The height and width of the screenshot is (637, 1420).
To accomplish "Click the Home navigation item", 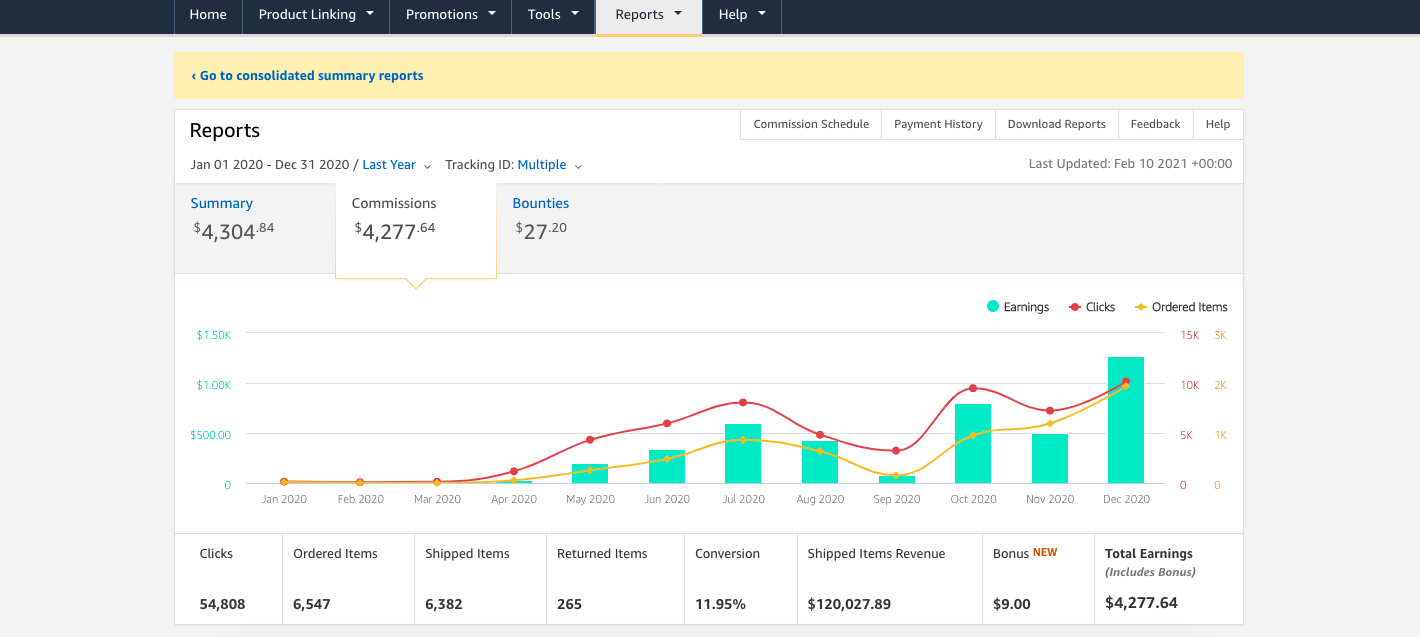I will pos(208,15).
